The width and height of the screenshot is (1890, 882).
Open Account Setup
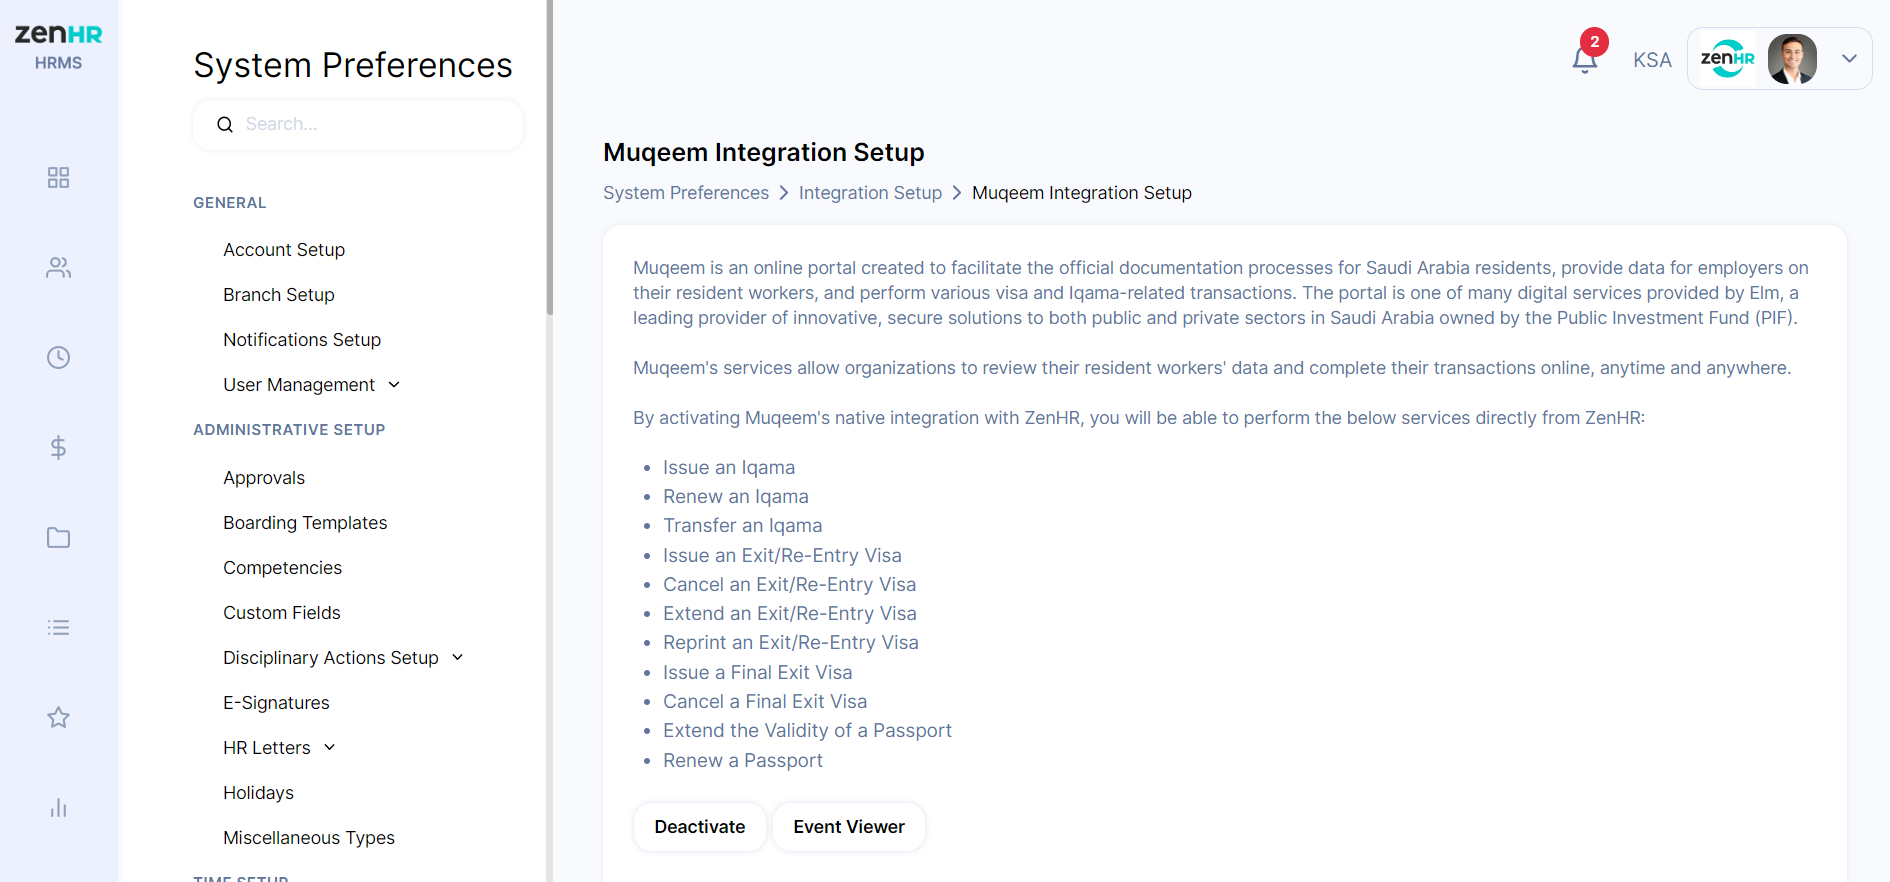tap(284, 250)
